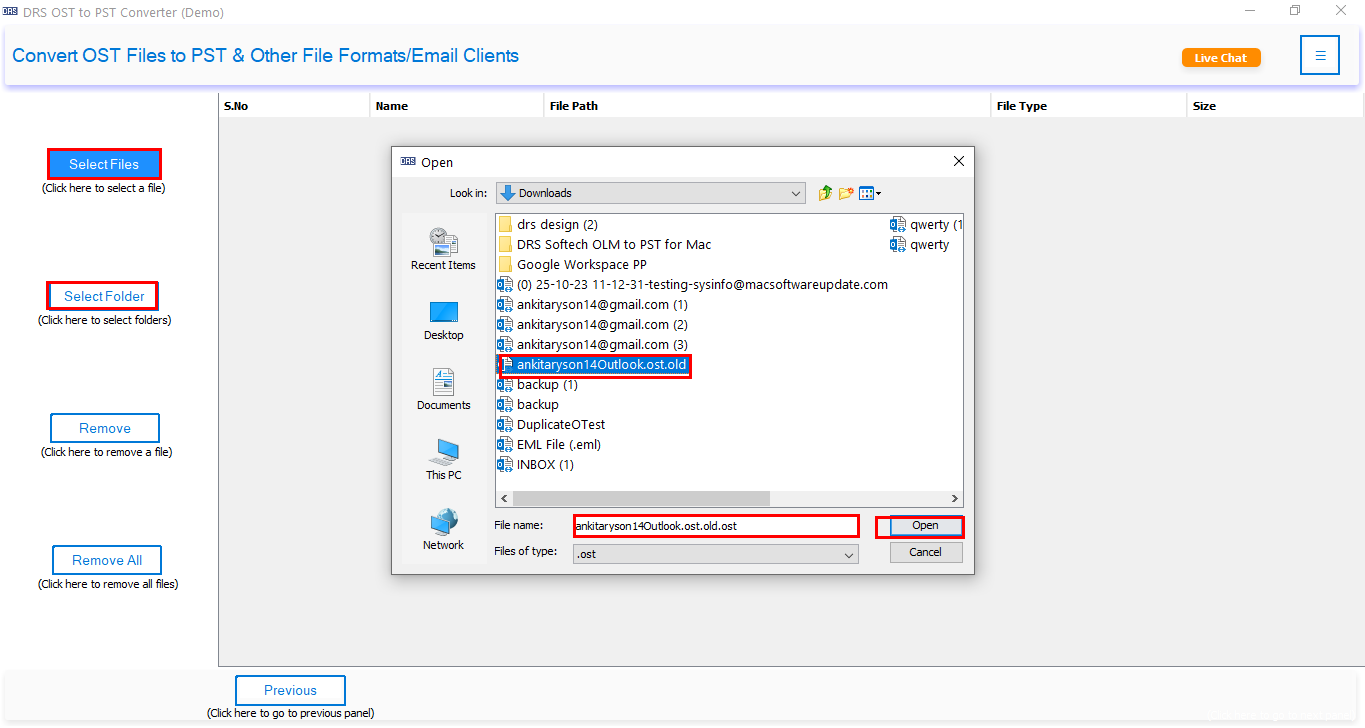
Task: Select the testing-sysinfo@macsoftwareupdate.com file
Action: (693, 284)
